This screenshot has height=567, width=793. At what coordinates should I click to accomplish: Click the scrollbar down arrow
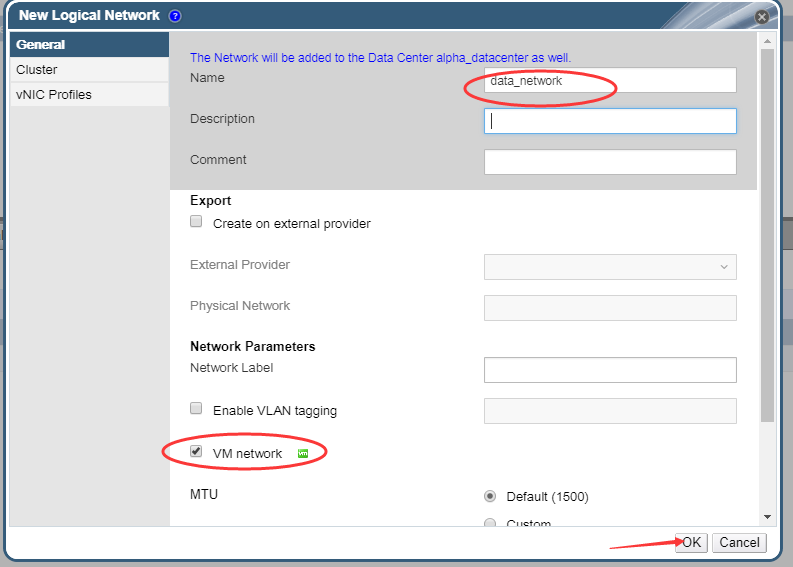tap(767, 517)
